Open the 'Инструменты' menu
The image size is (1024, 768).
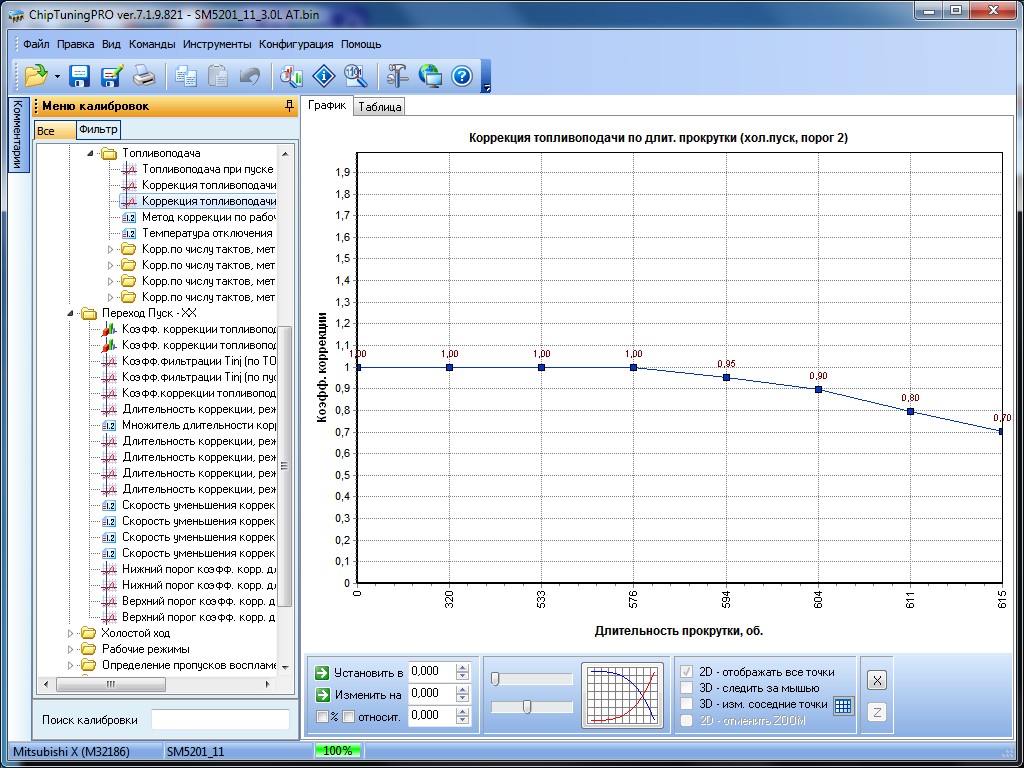coord(217,44)
